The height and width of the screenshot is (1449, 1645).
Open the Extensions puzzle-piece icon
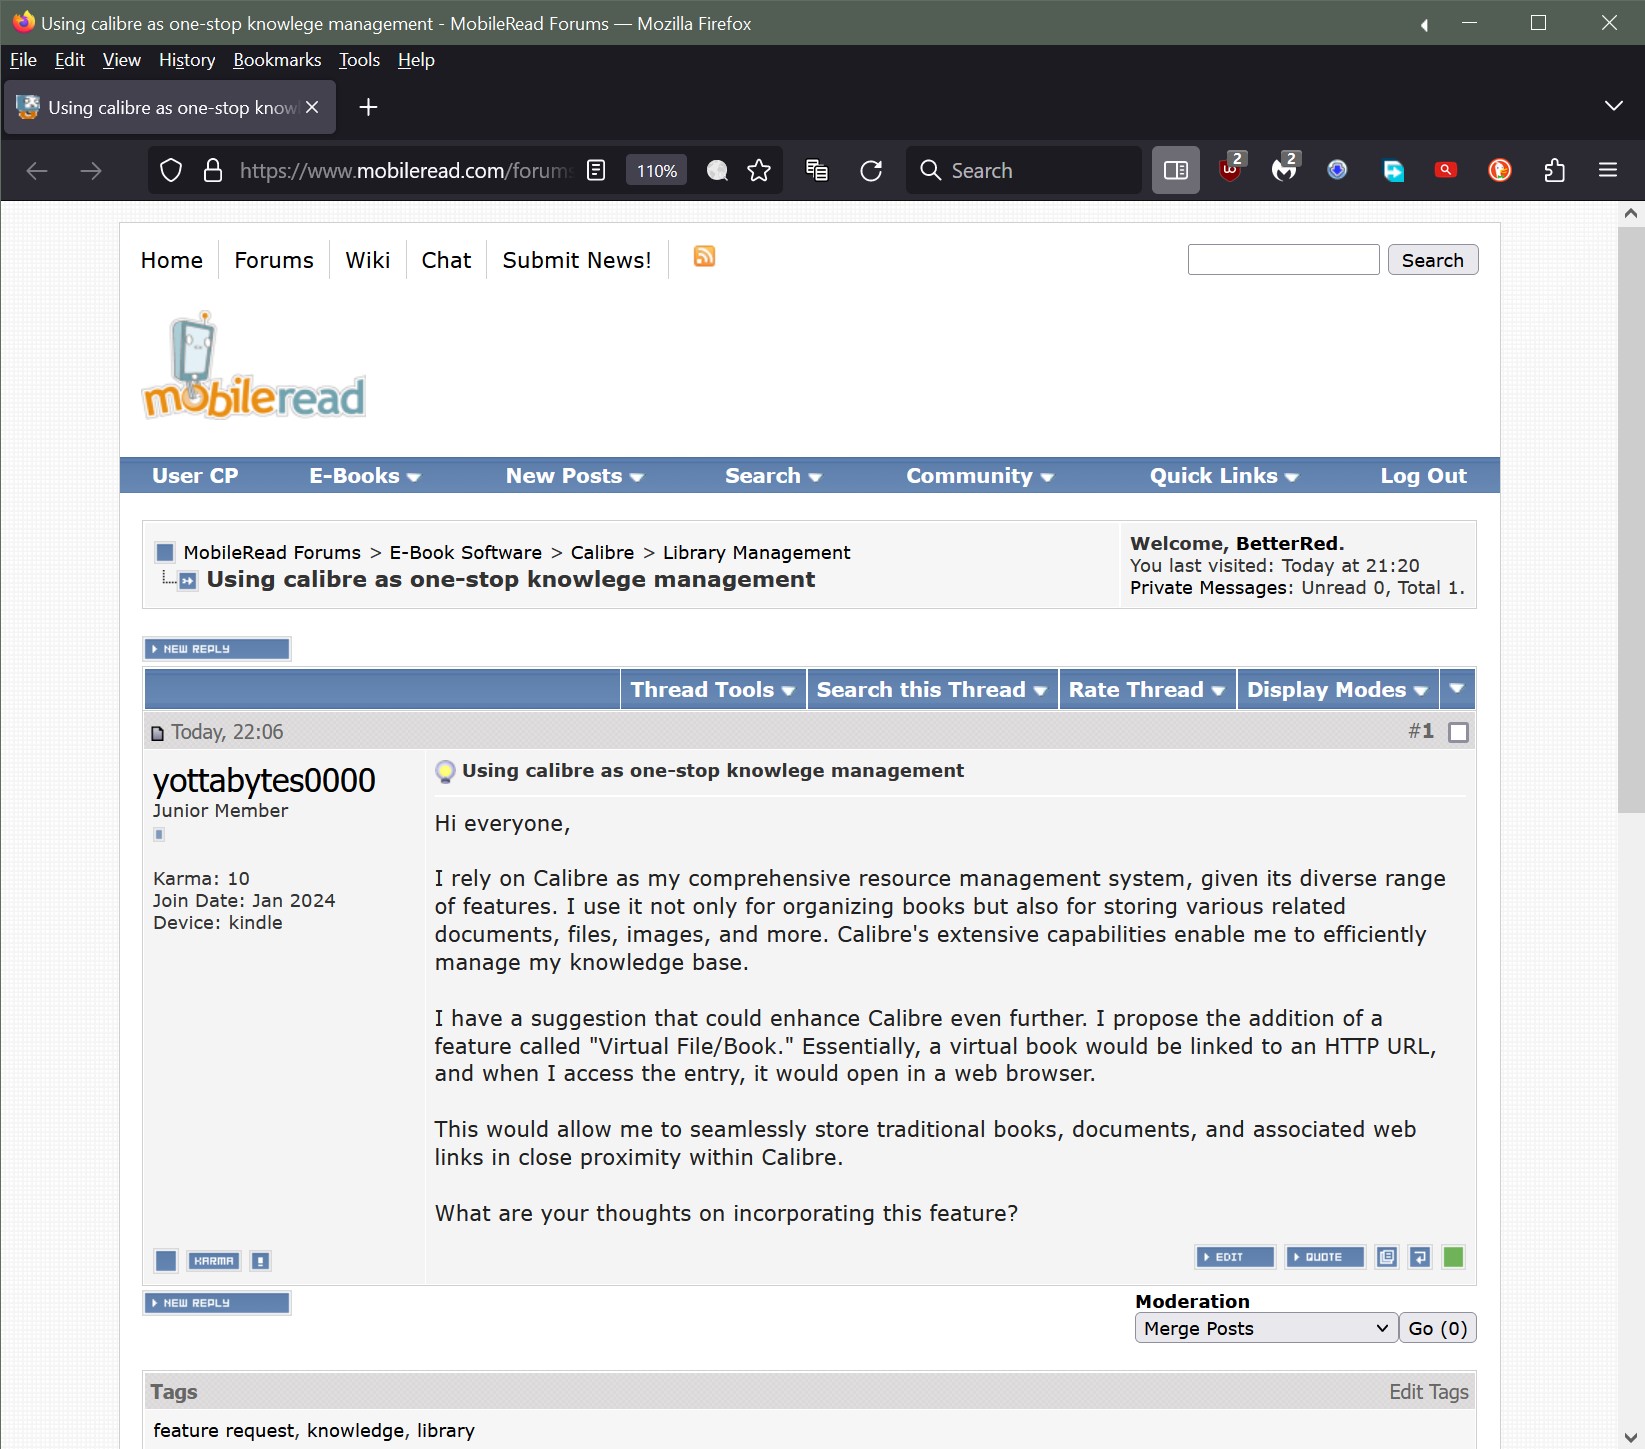click(x=1554, y=171)
